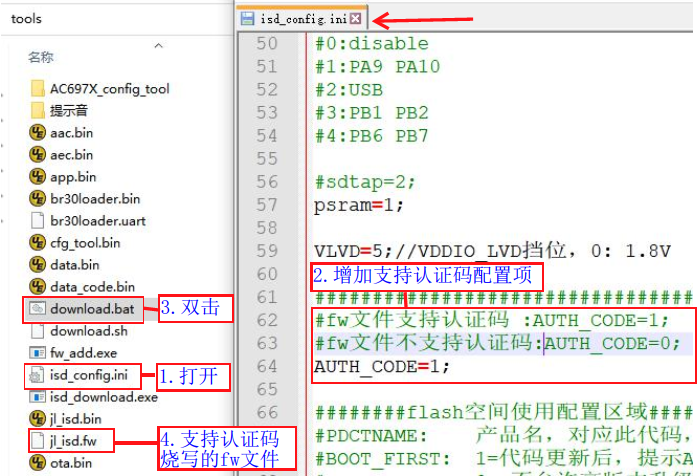
Task: Click line number 64 in the gutter
Action: (x=267, y=367)
